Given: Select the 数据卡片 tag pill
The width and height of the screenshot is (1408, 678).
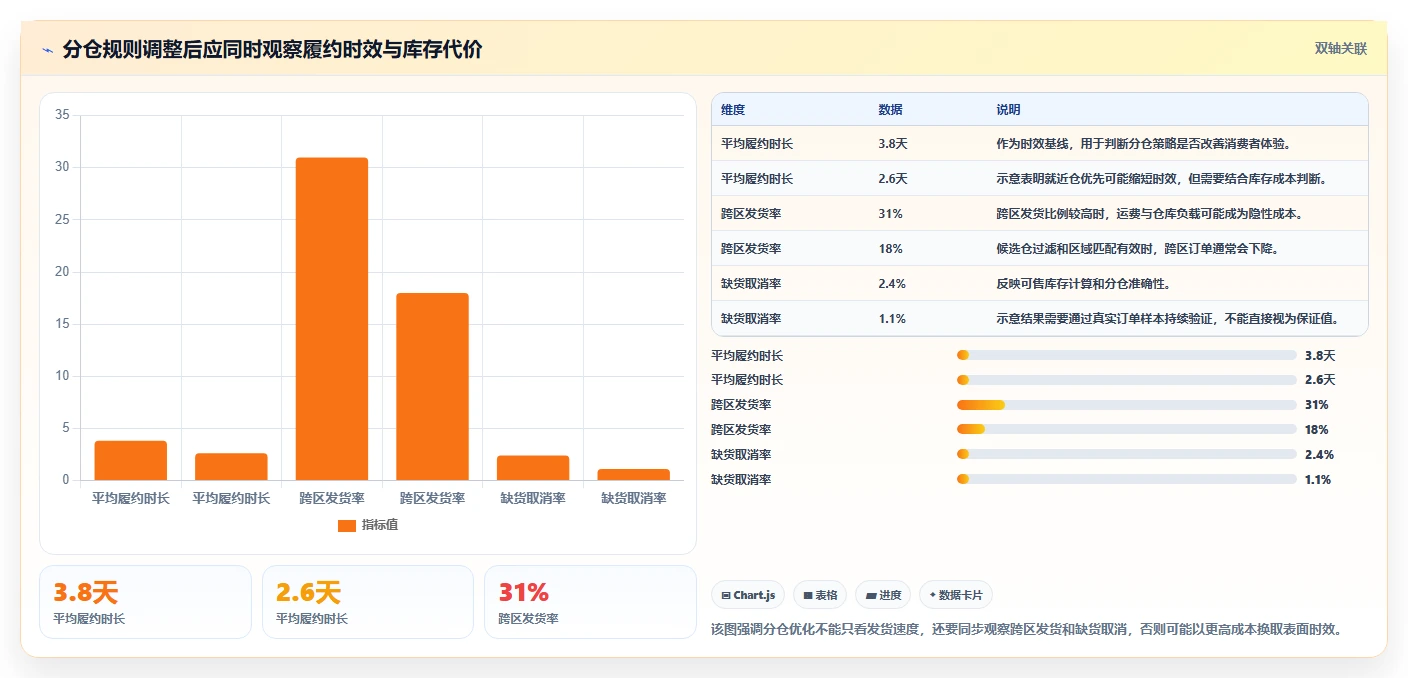Looking at the screenshot, I should (955, 595).
